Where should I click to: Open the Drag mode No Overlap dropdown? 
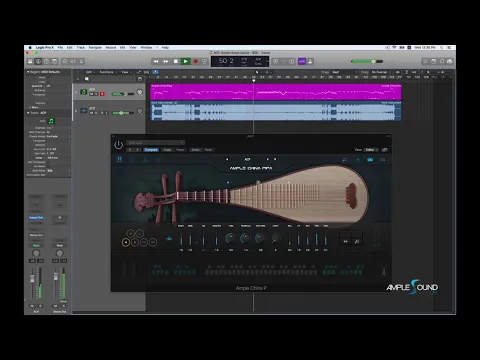tap(380, 72)
